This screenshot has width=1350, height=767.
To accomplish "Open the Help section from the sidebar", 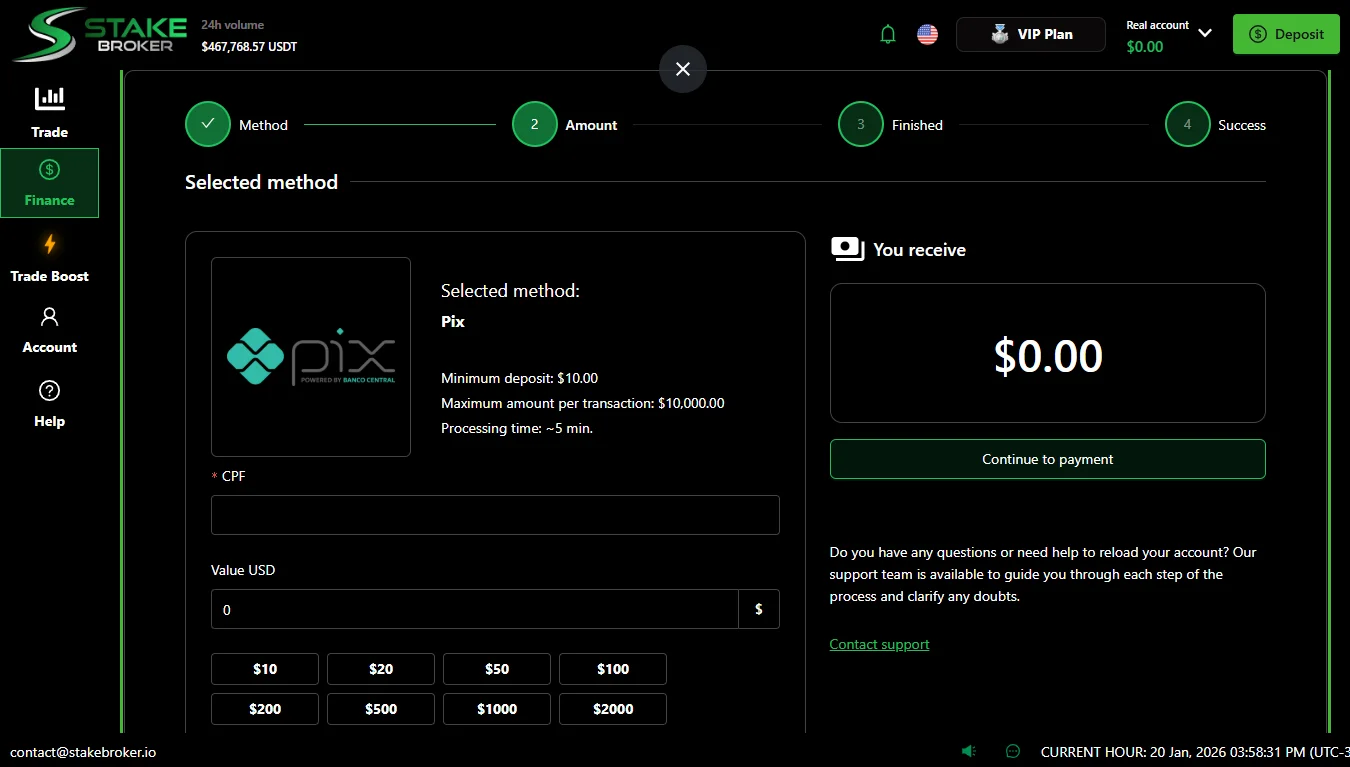I will pos(48,403).
